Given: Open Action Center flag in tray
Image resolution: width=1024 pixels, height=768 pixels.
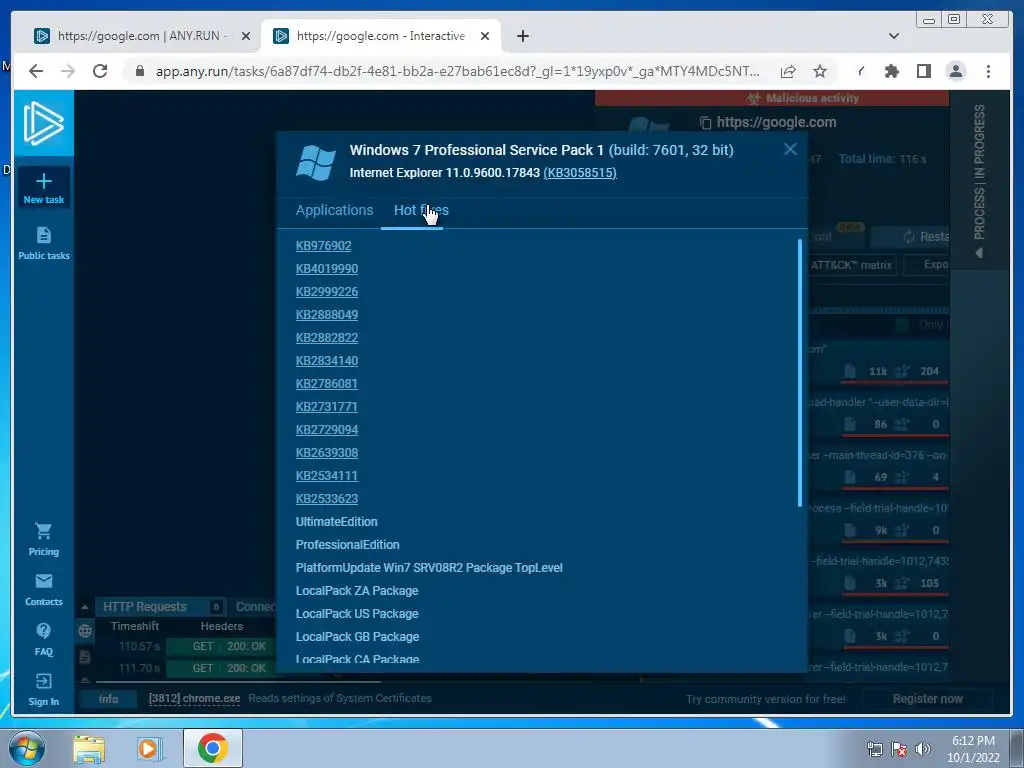Looking at the screenshot, I should click(x=899, y=749).
